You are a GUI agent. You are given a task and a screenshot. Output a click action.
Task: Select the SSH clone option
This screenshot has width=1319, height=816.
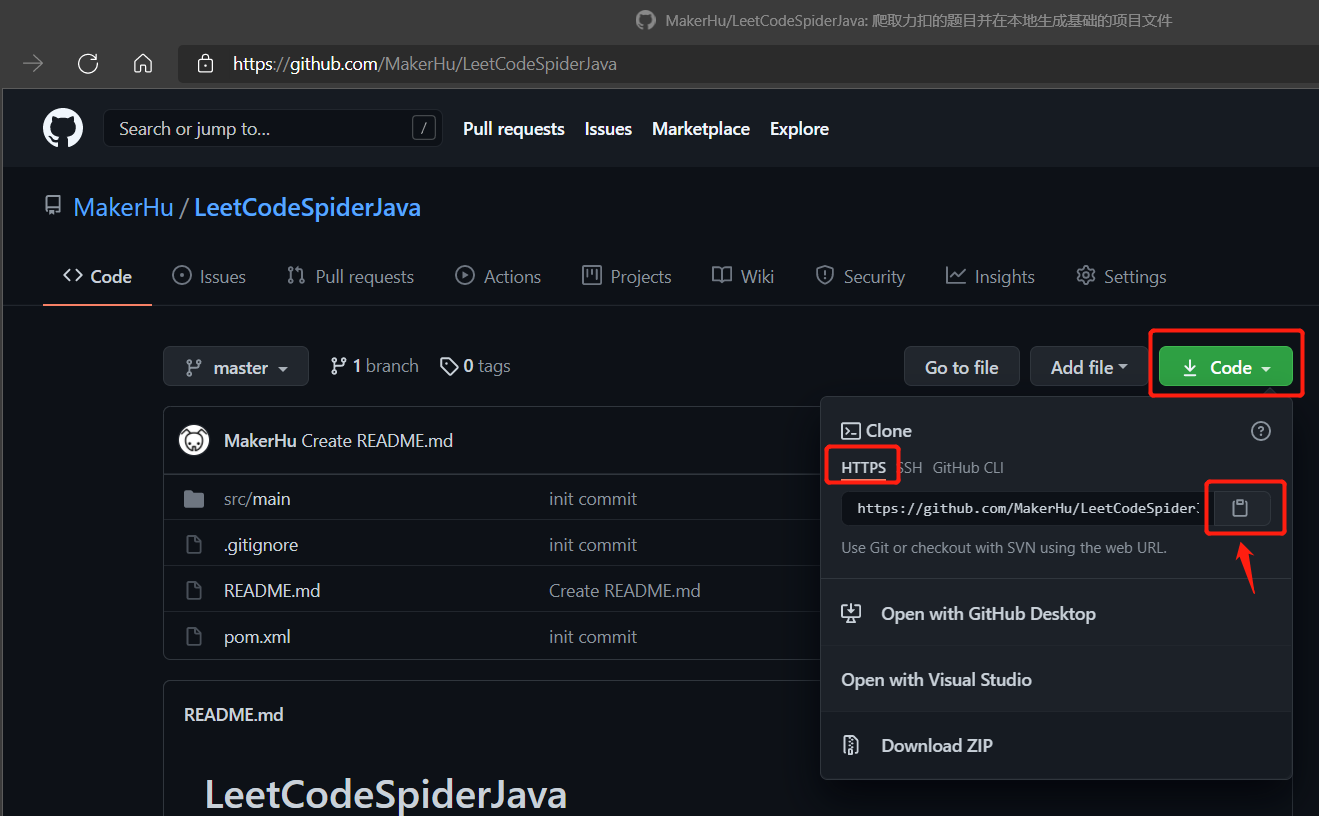click(910, 468)
